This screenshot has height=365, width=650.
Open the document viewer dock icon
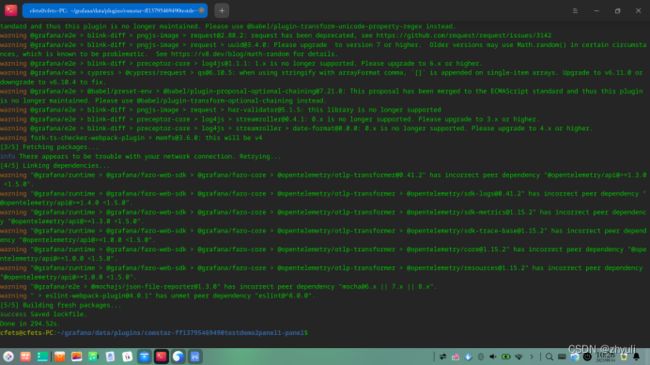pos(110,356)
